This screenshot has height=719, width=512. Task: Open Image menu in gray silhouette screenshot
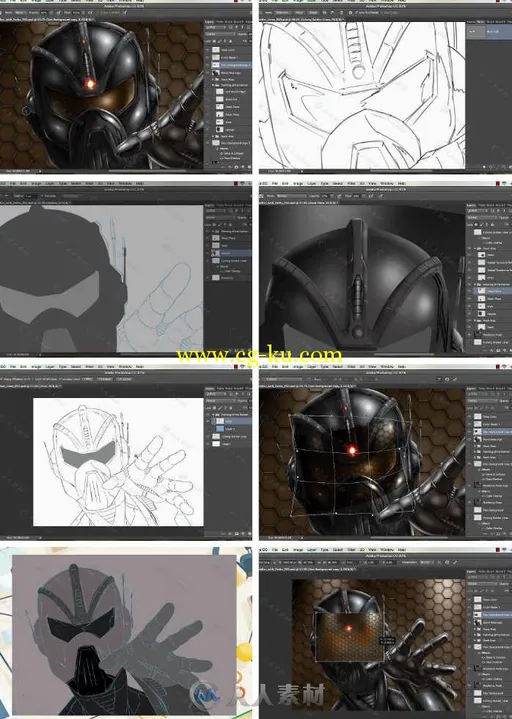pos(36,183)
